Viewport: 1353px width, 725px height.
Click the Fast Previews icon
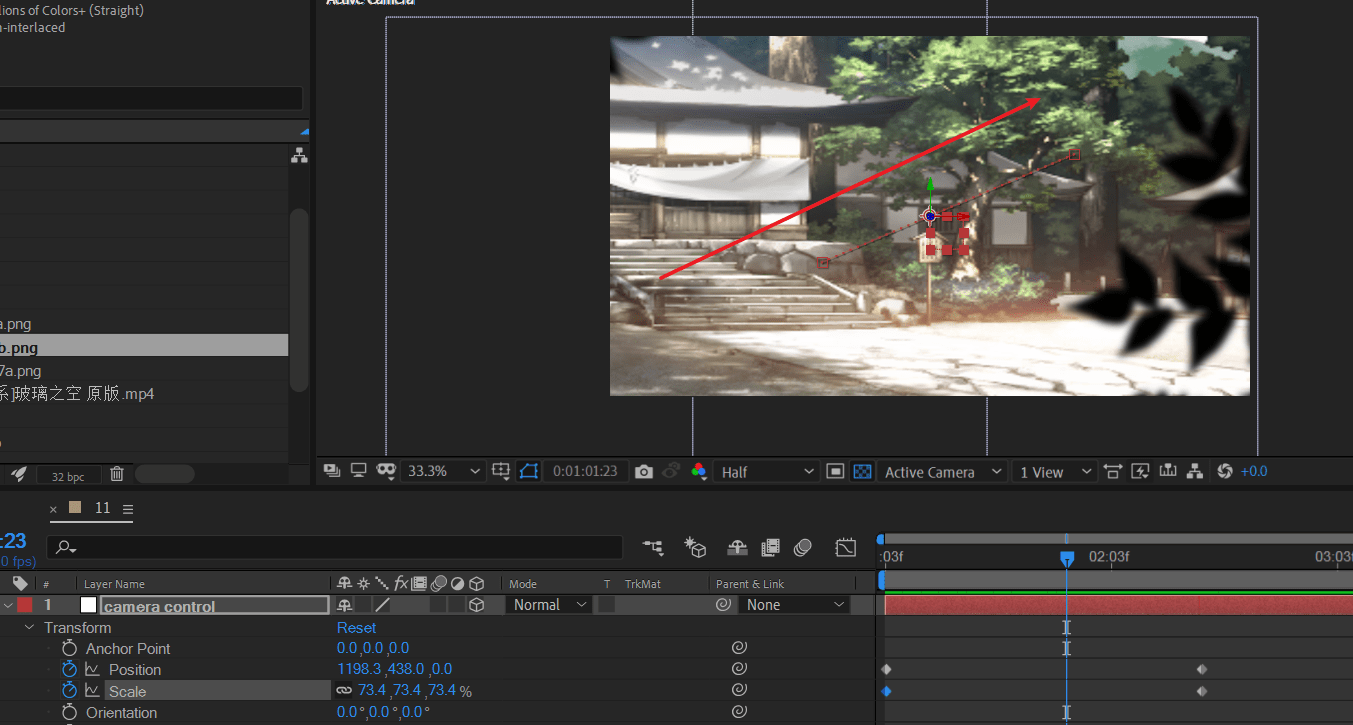(1140, 471)
